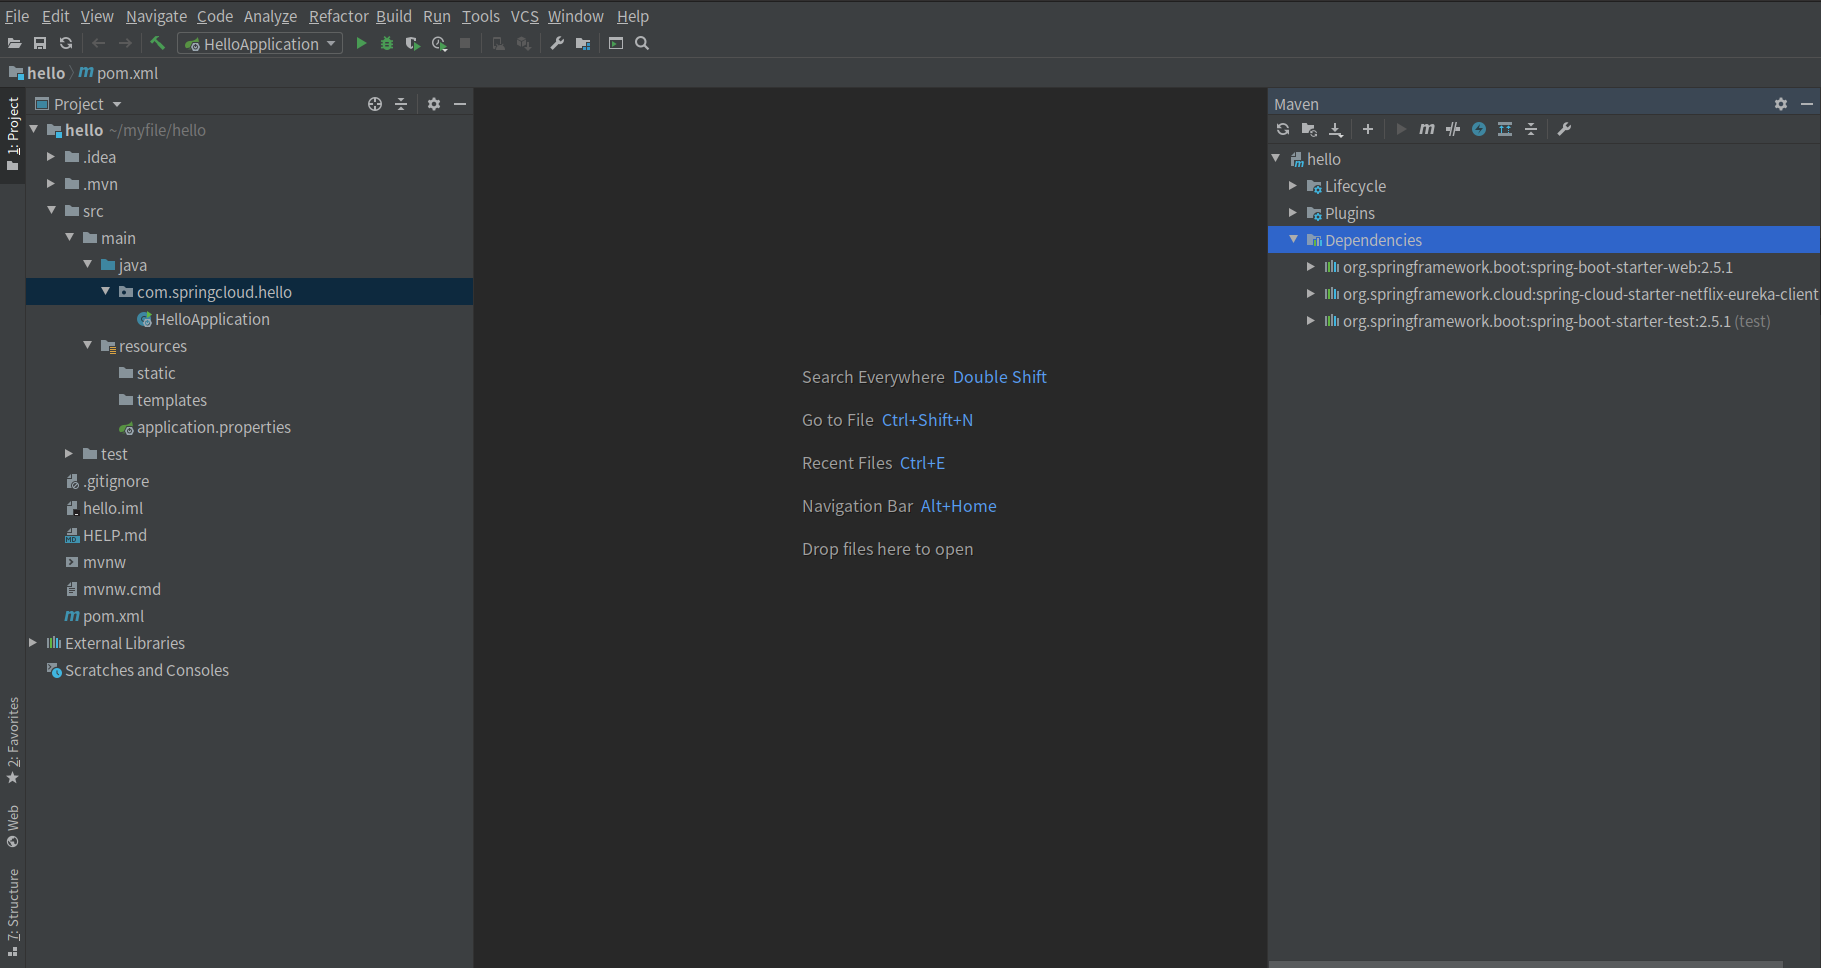Toggle Maven offline mode
1821x968 pixels.
[1453, 129]
